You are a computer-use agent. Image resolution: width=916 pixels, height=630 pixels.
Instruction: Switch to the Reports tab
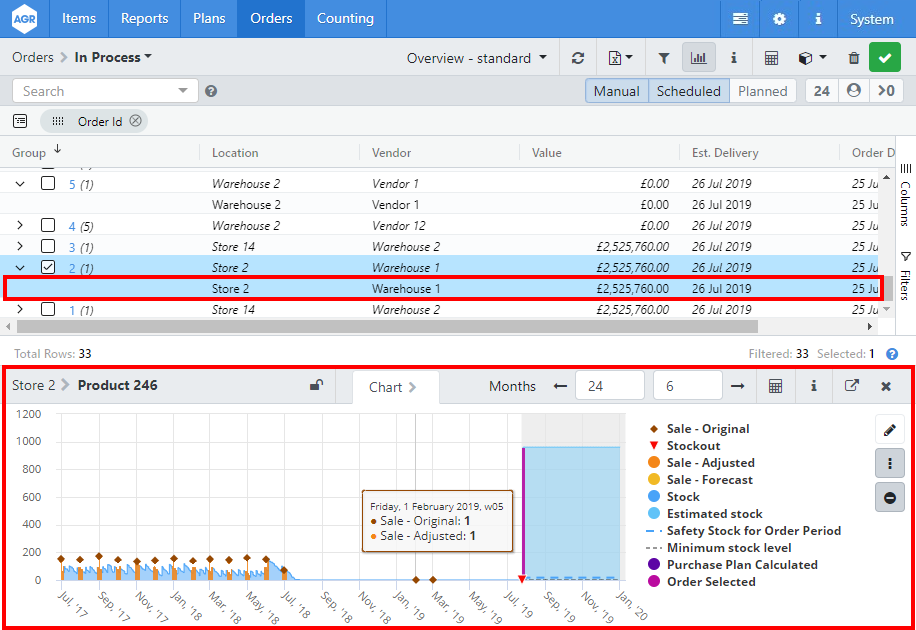click(144, 19)
